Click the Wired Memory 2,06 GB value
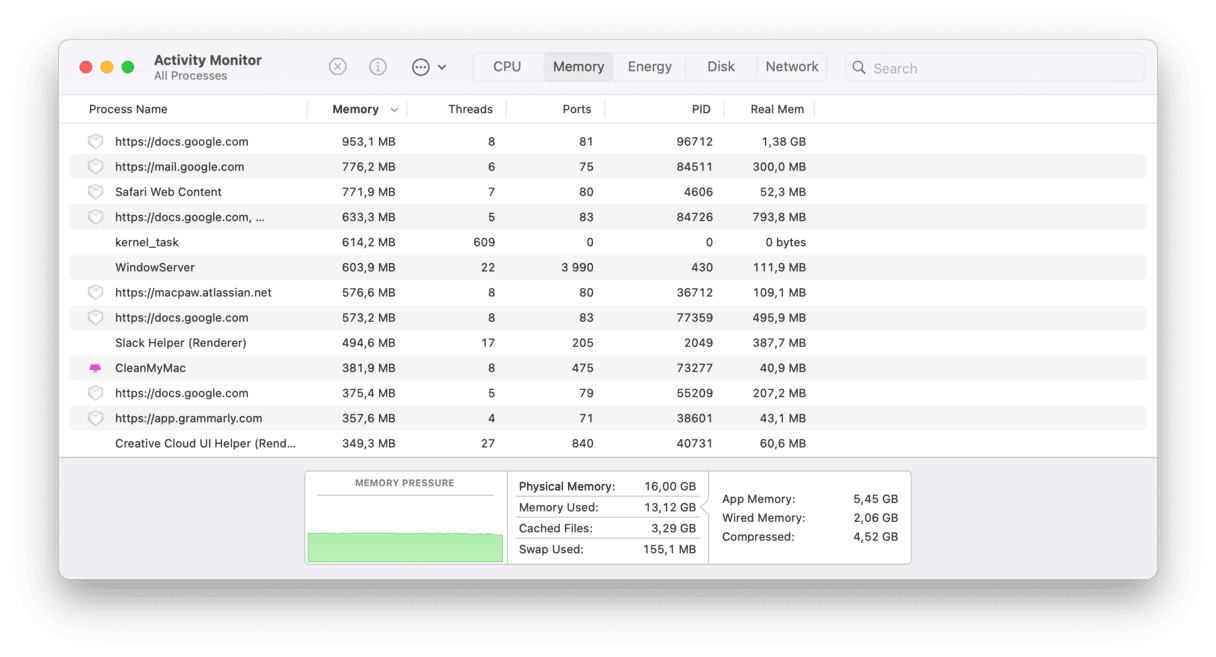The image size is (1216, 657). click(x=877, y=518)
